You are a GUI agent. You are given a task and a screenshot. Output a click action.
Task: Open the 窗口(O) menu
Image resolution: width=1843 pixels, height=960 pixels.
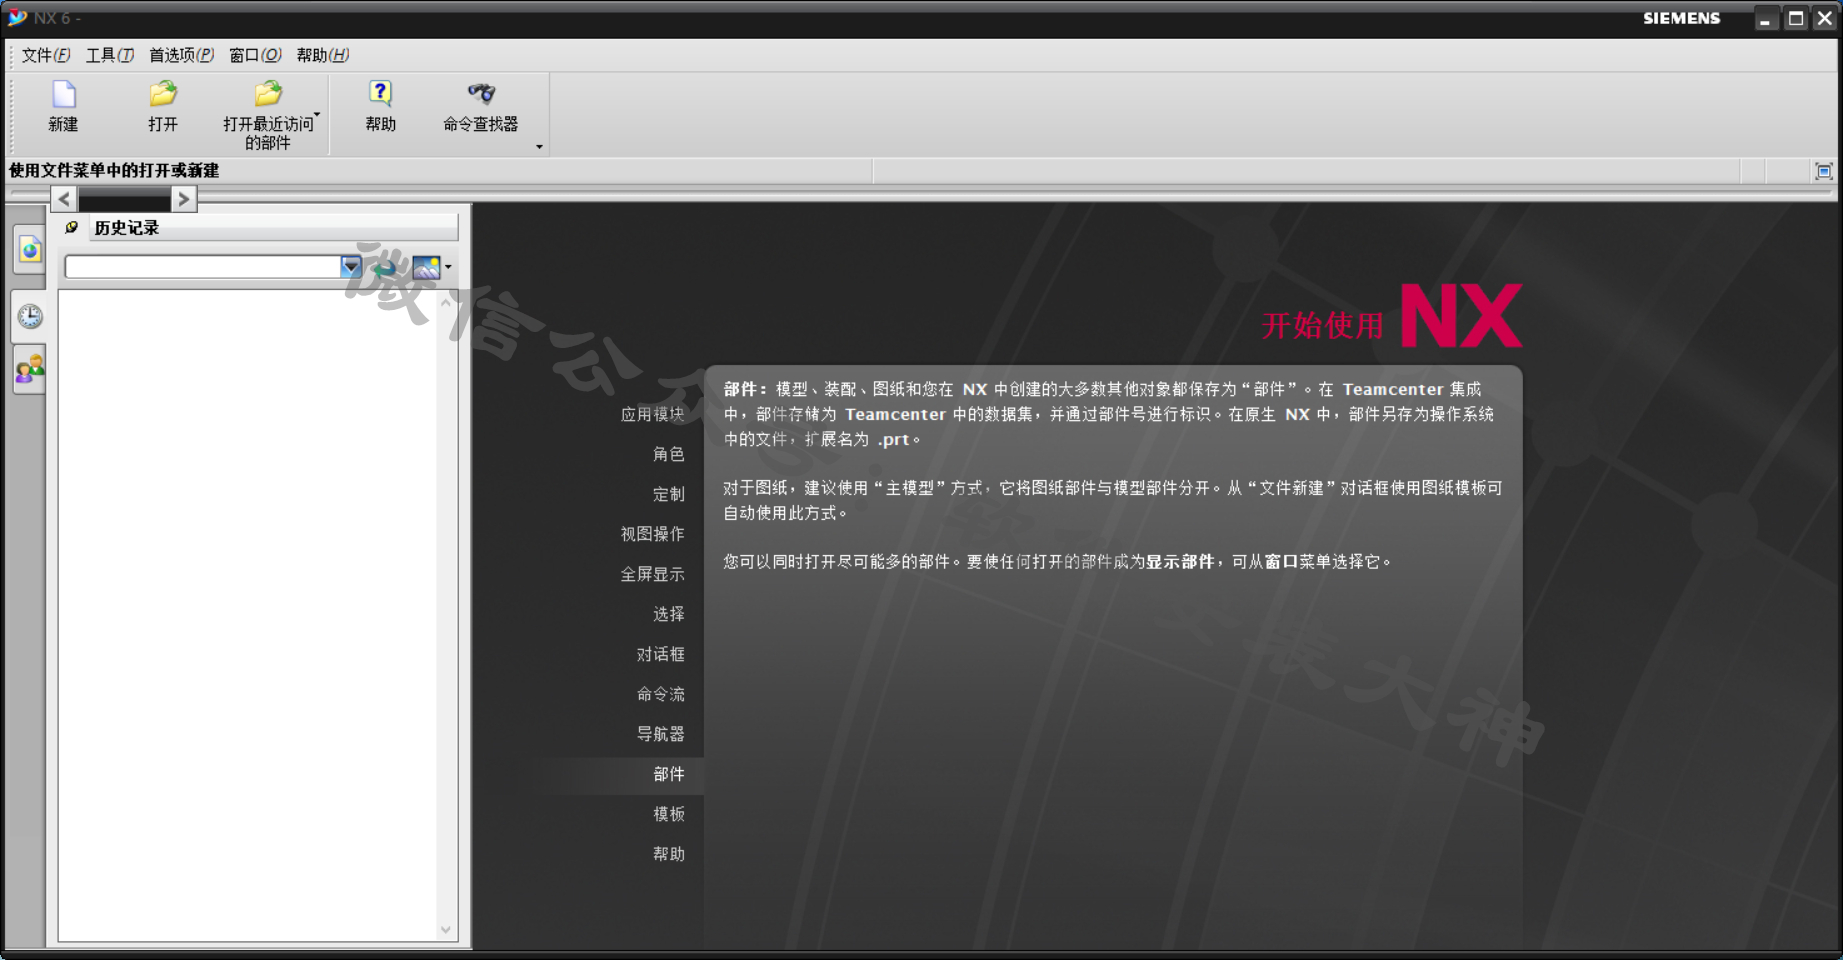pos(255,55)
